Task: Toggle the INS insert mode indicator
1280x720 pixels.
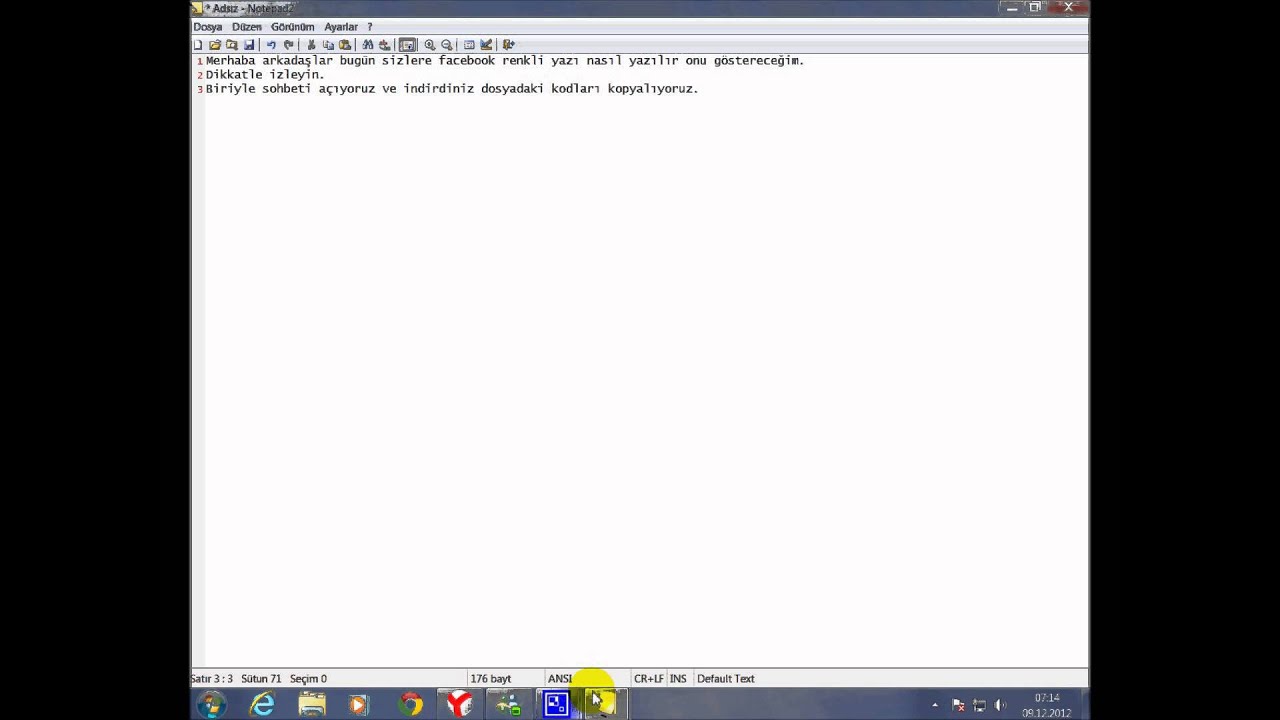Action: 678,678
